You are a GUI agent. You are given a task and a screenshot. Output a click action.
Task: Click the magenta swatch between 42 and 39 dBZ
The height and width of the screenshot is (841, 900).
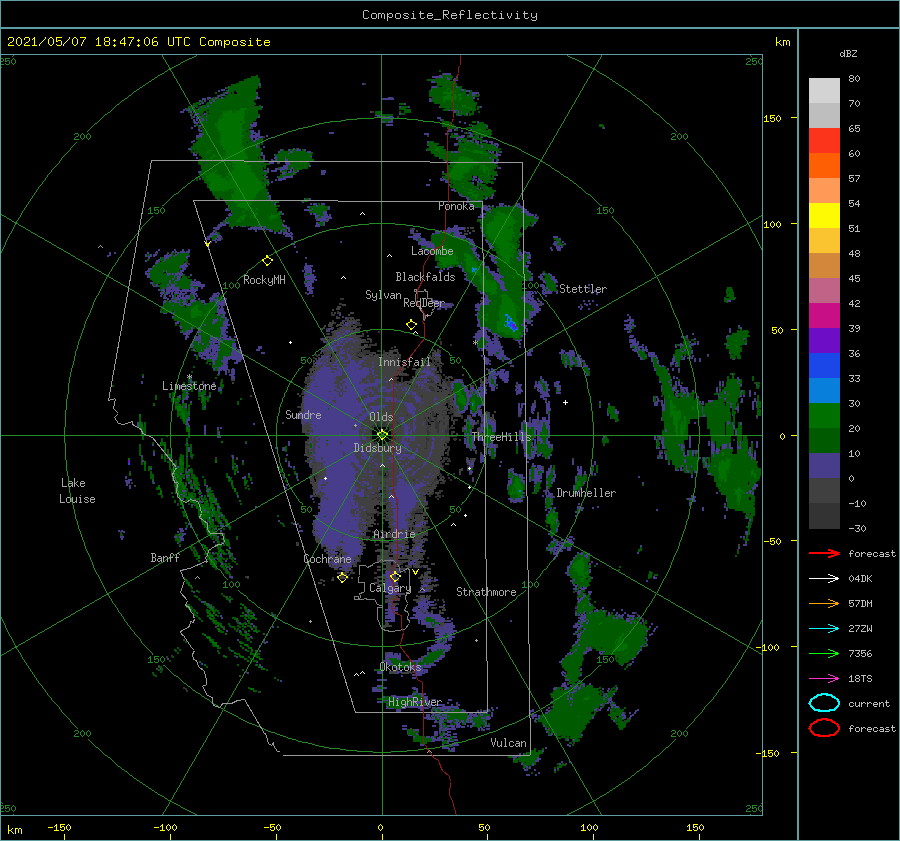tap(824, 316)
